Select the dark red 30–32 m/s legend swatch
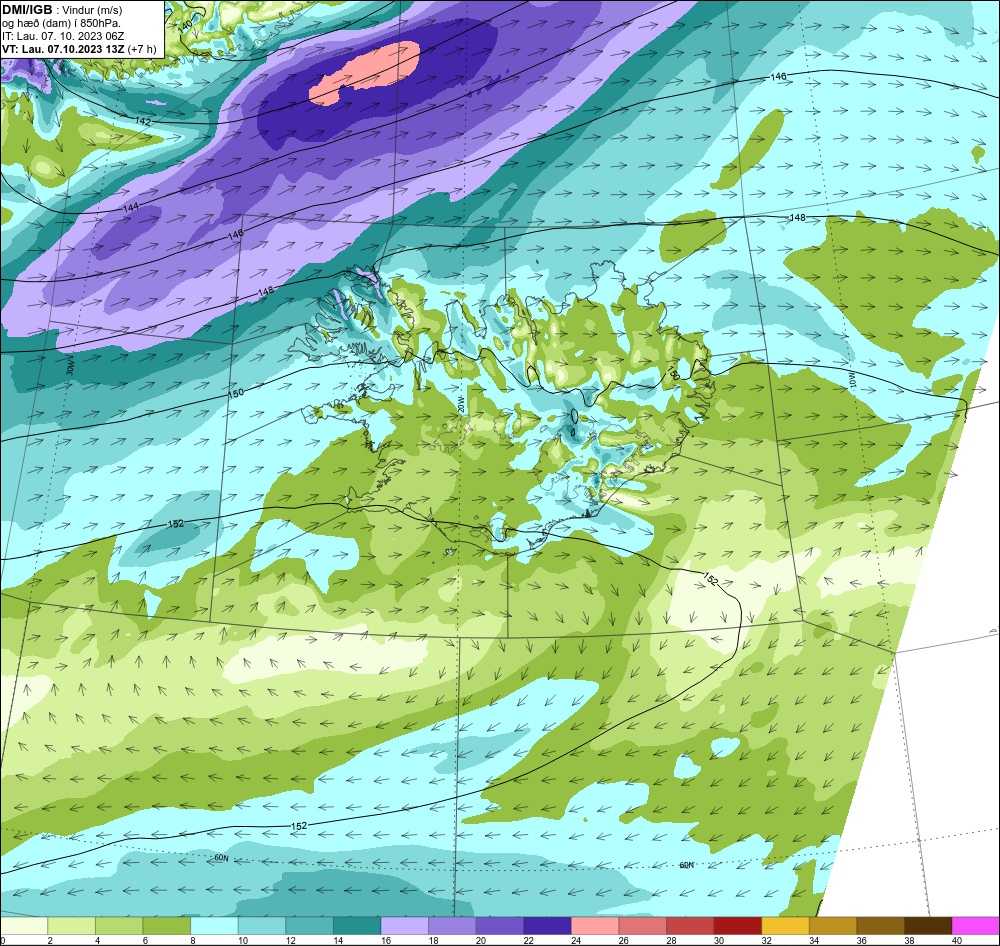1000x946 pixels. 737,926
